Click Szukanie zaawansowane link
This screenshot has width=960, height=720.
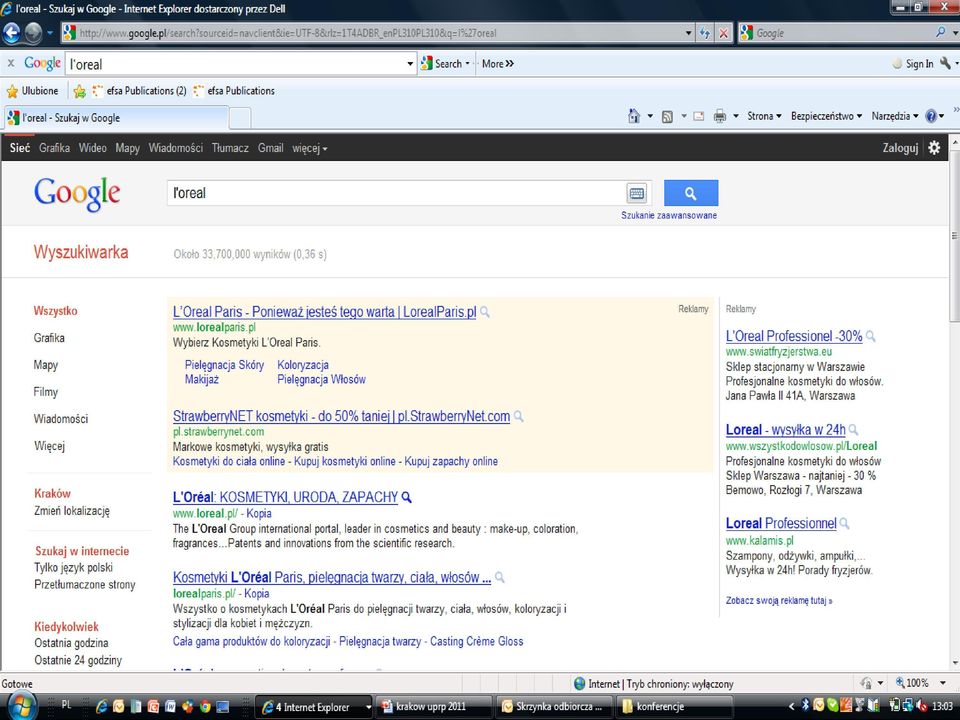[x=669, y=216]
